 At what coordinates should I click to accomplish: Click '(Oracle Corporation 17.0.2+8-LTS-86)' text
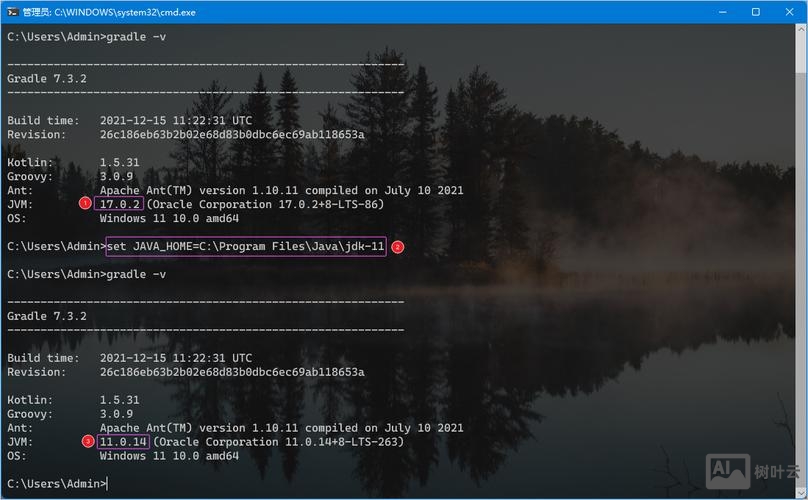265,204
